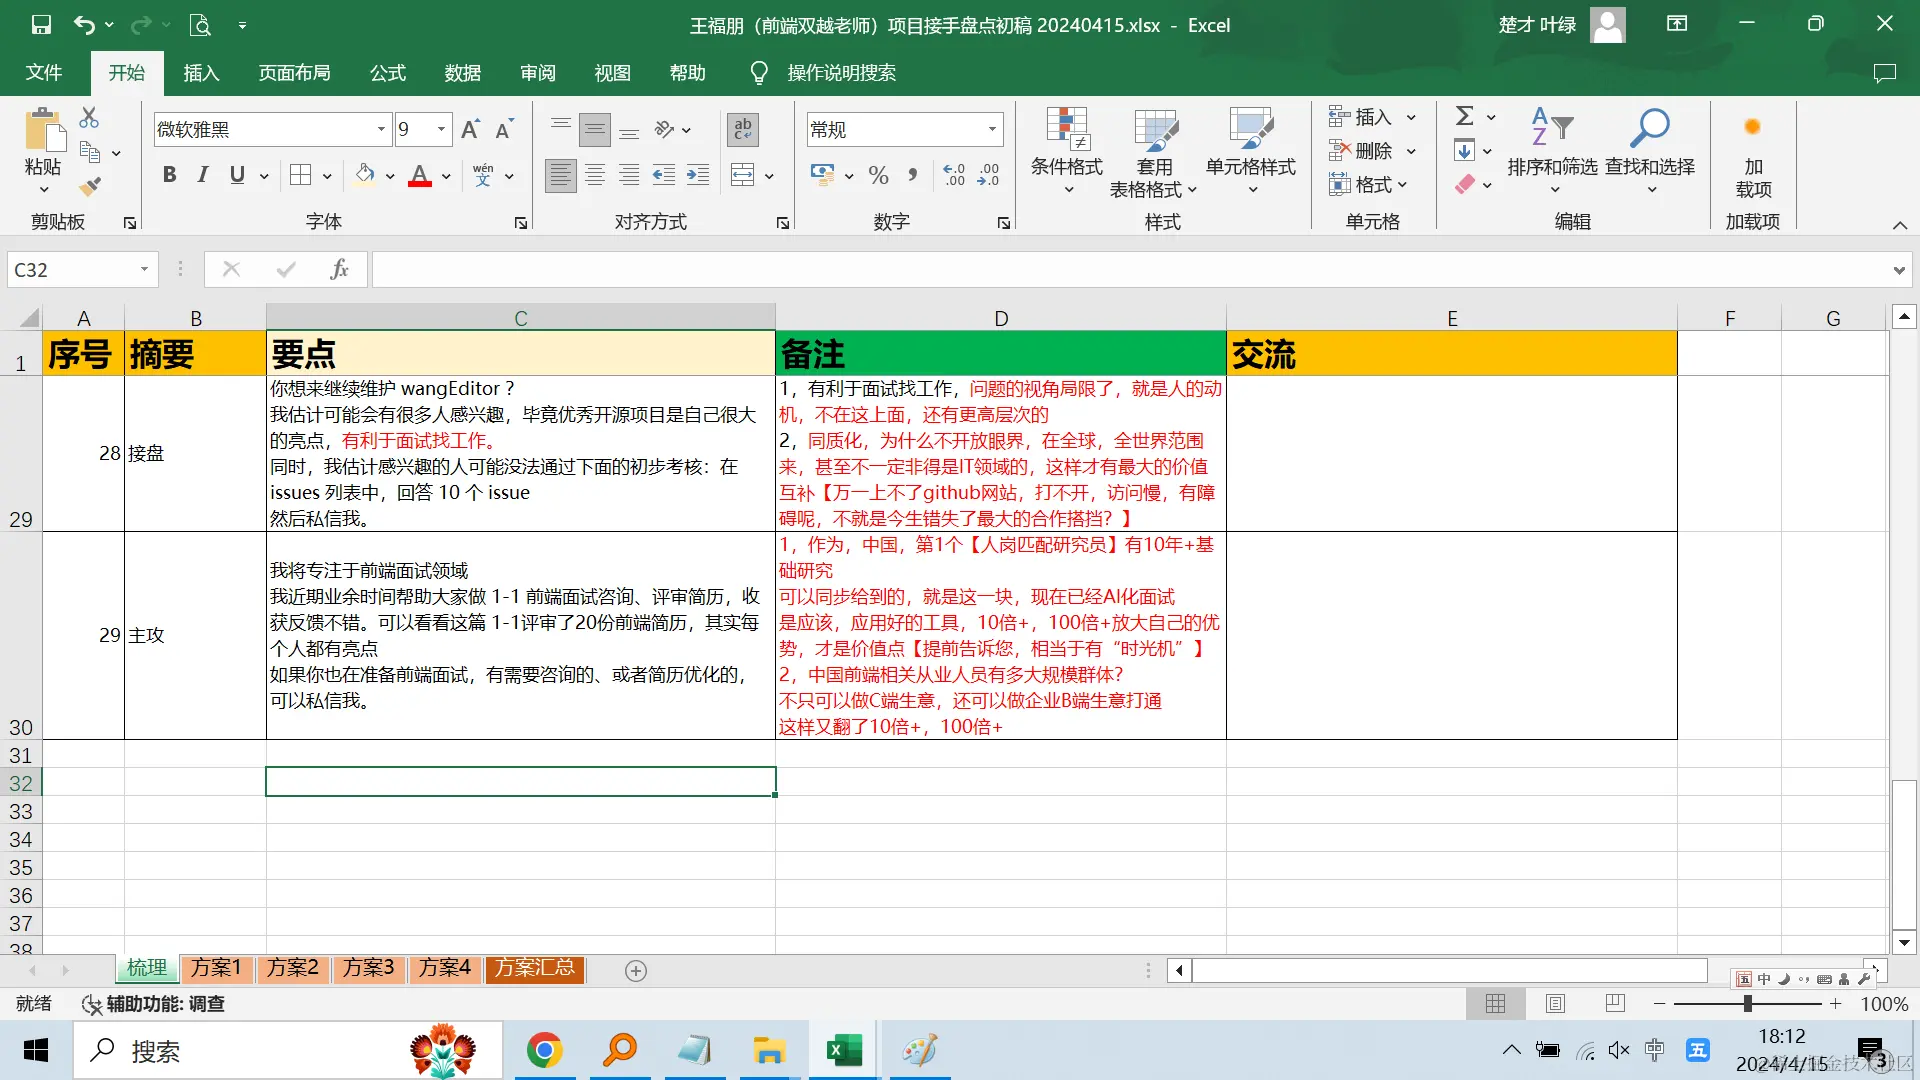Viewport: 1920px width, 1080px height.
Task: Open Chrome from the taskbar
Action: (545, 1050)
